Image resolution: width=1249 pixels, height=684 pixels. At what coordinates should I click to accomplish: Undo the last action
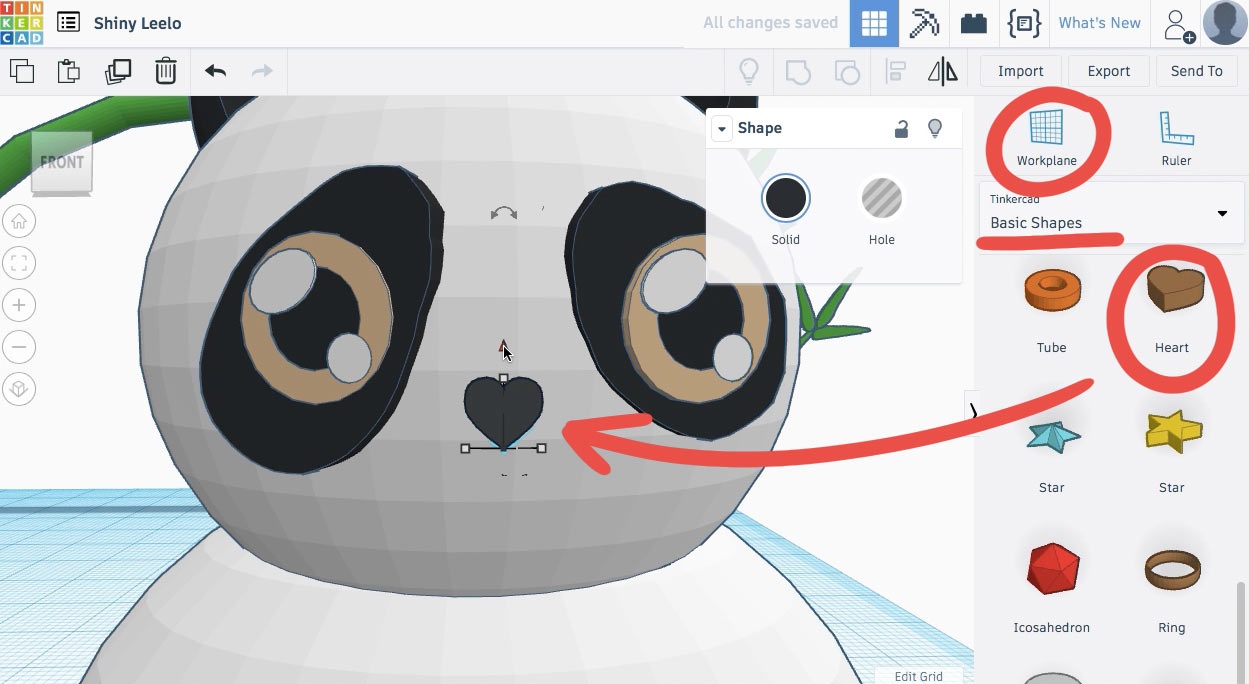pyautogui.click(x=215, y=71)
